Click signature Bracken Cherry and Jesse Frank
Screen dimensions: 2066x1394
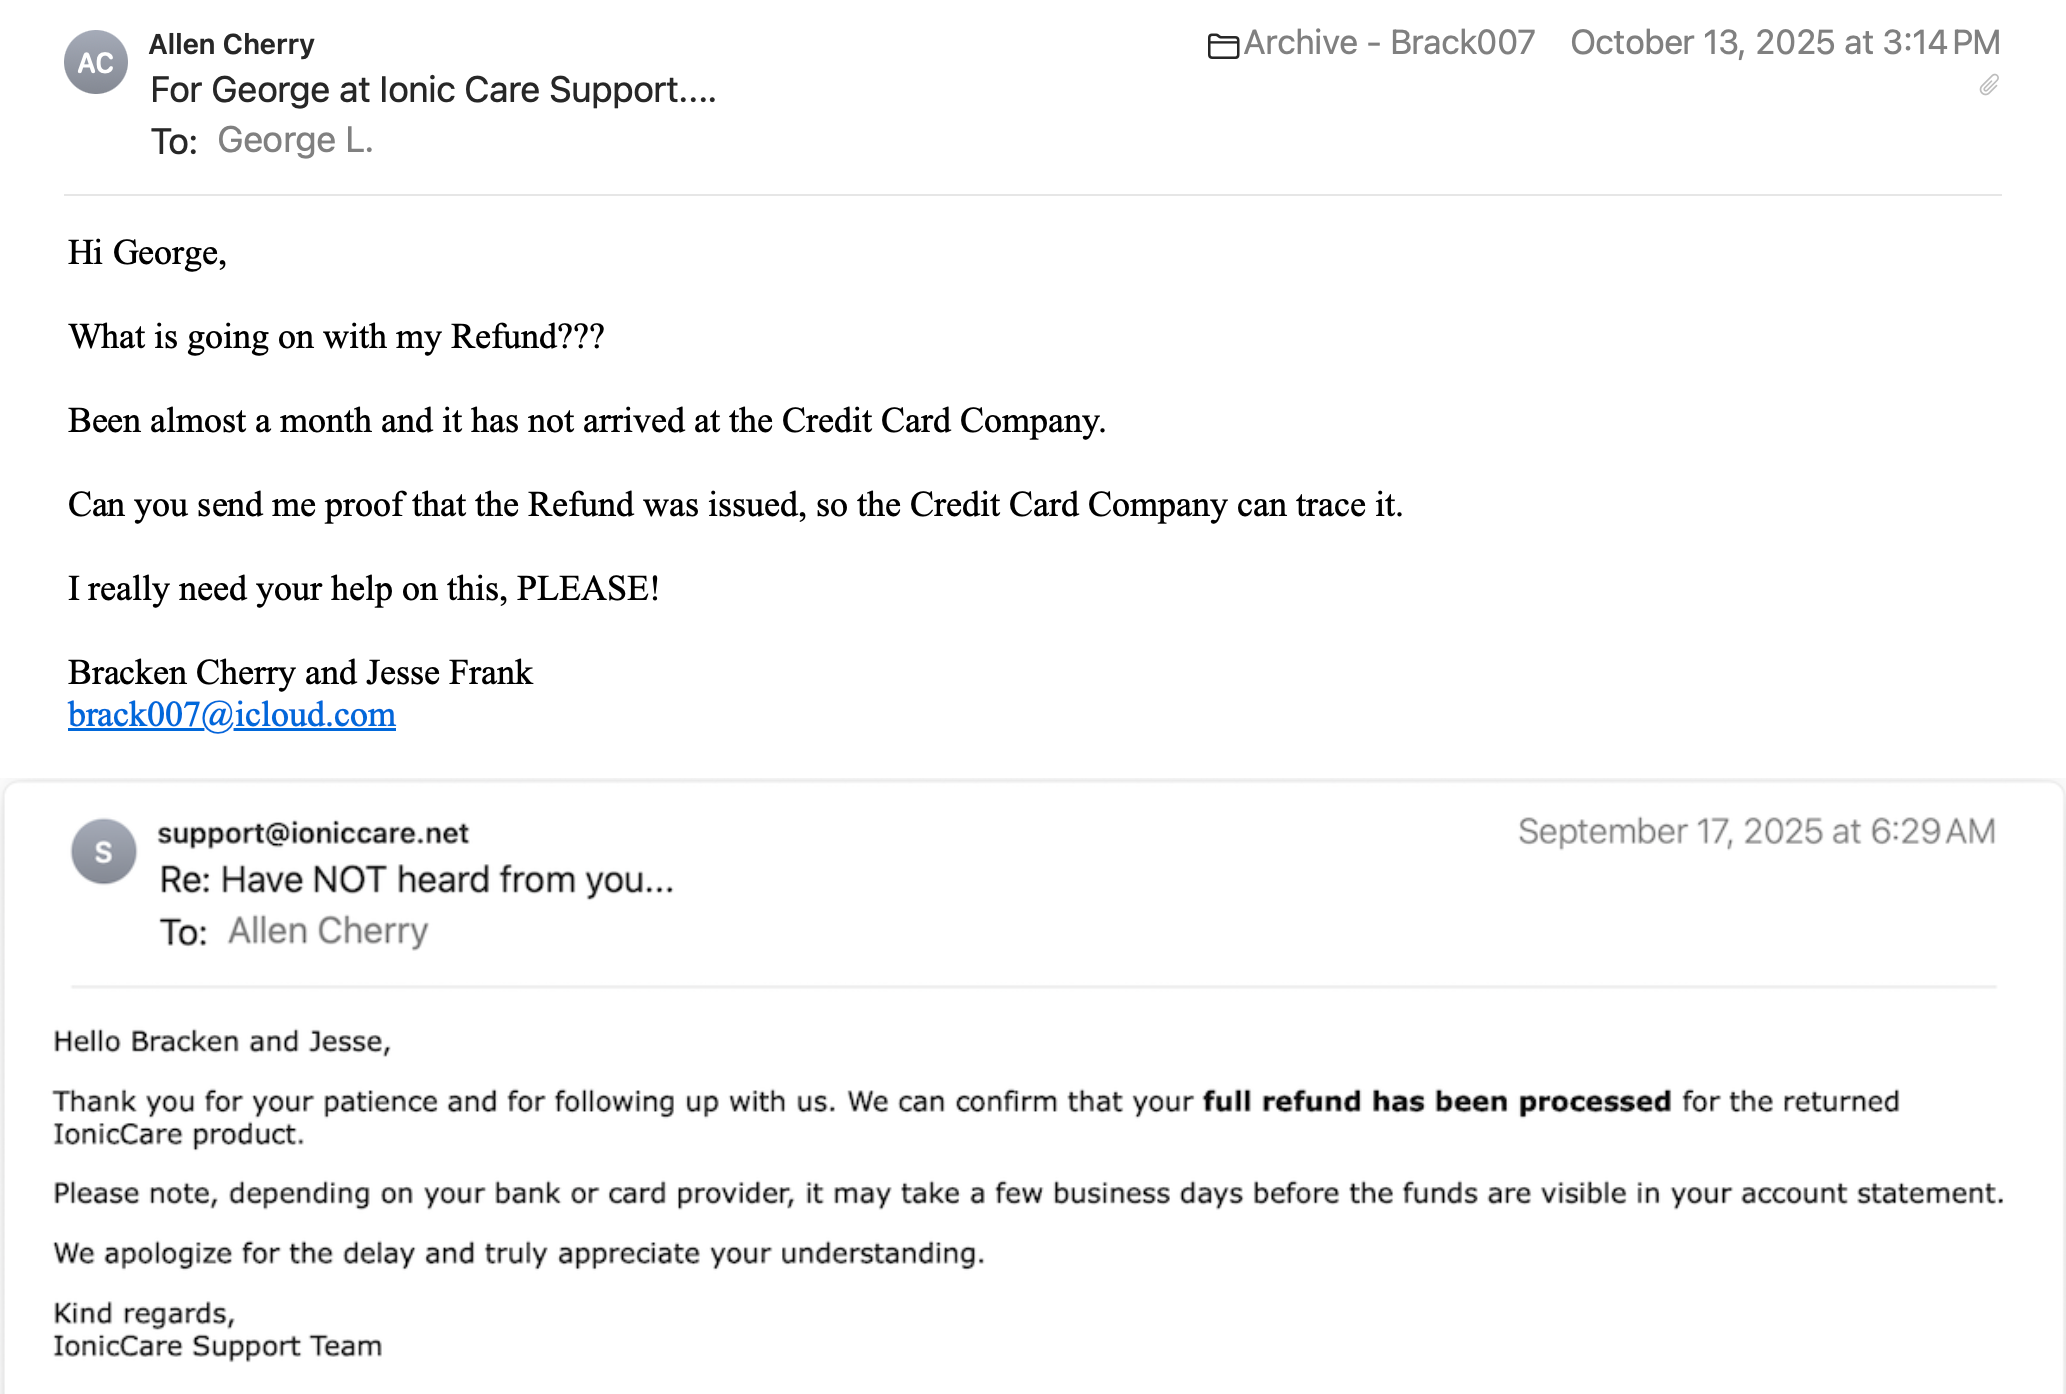300,672
